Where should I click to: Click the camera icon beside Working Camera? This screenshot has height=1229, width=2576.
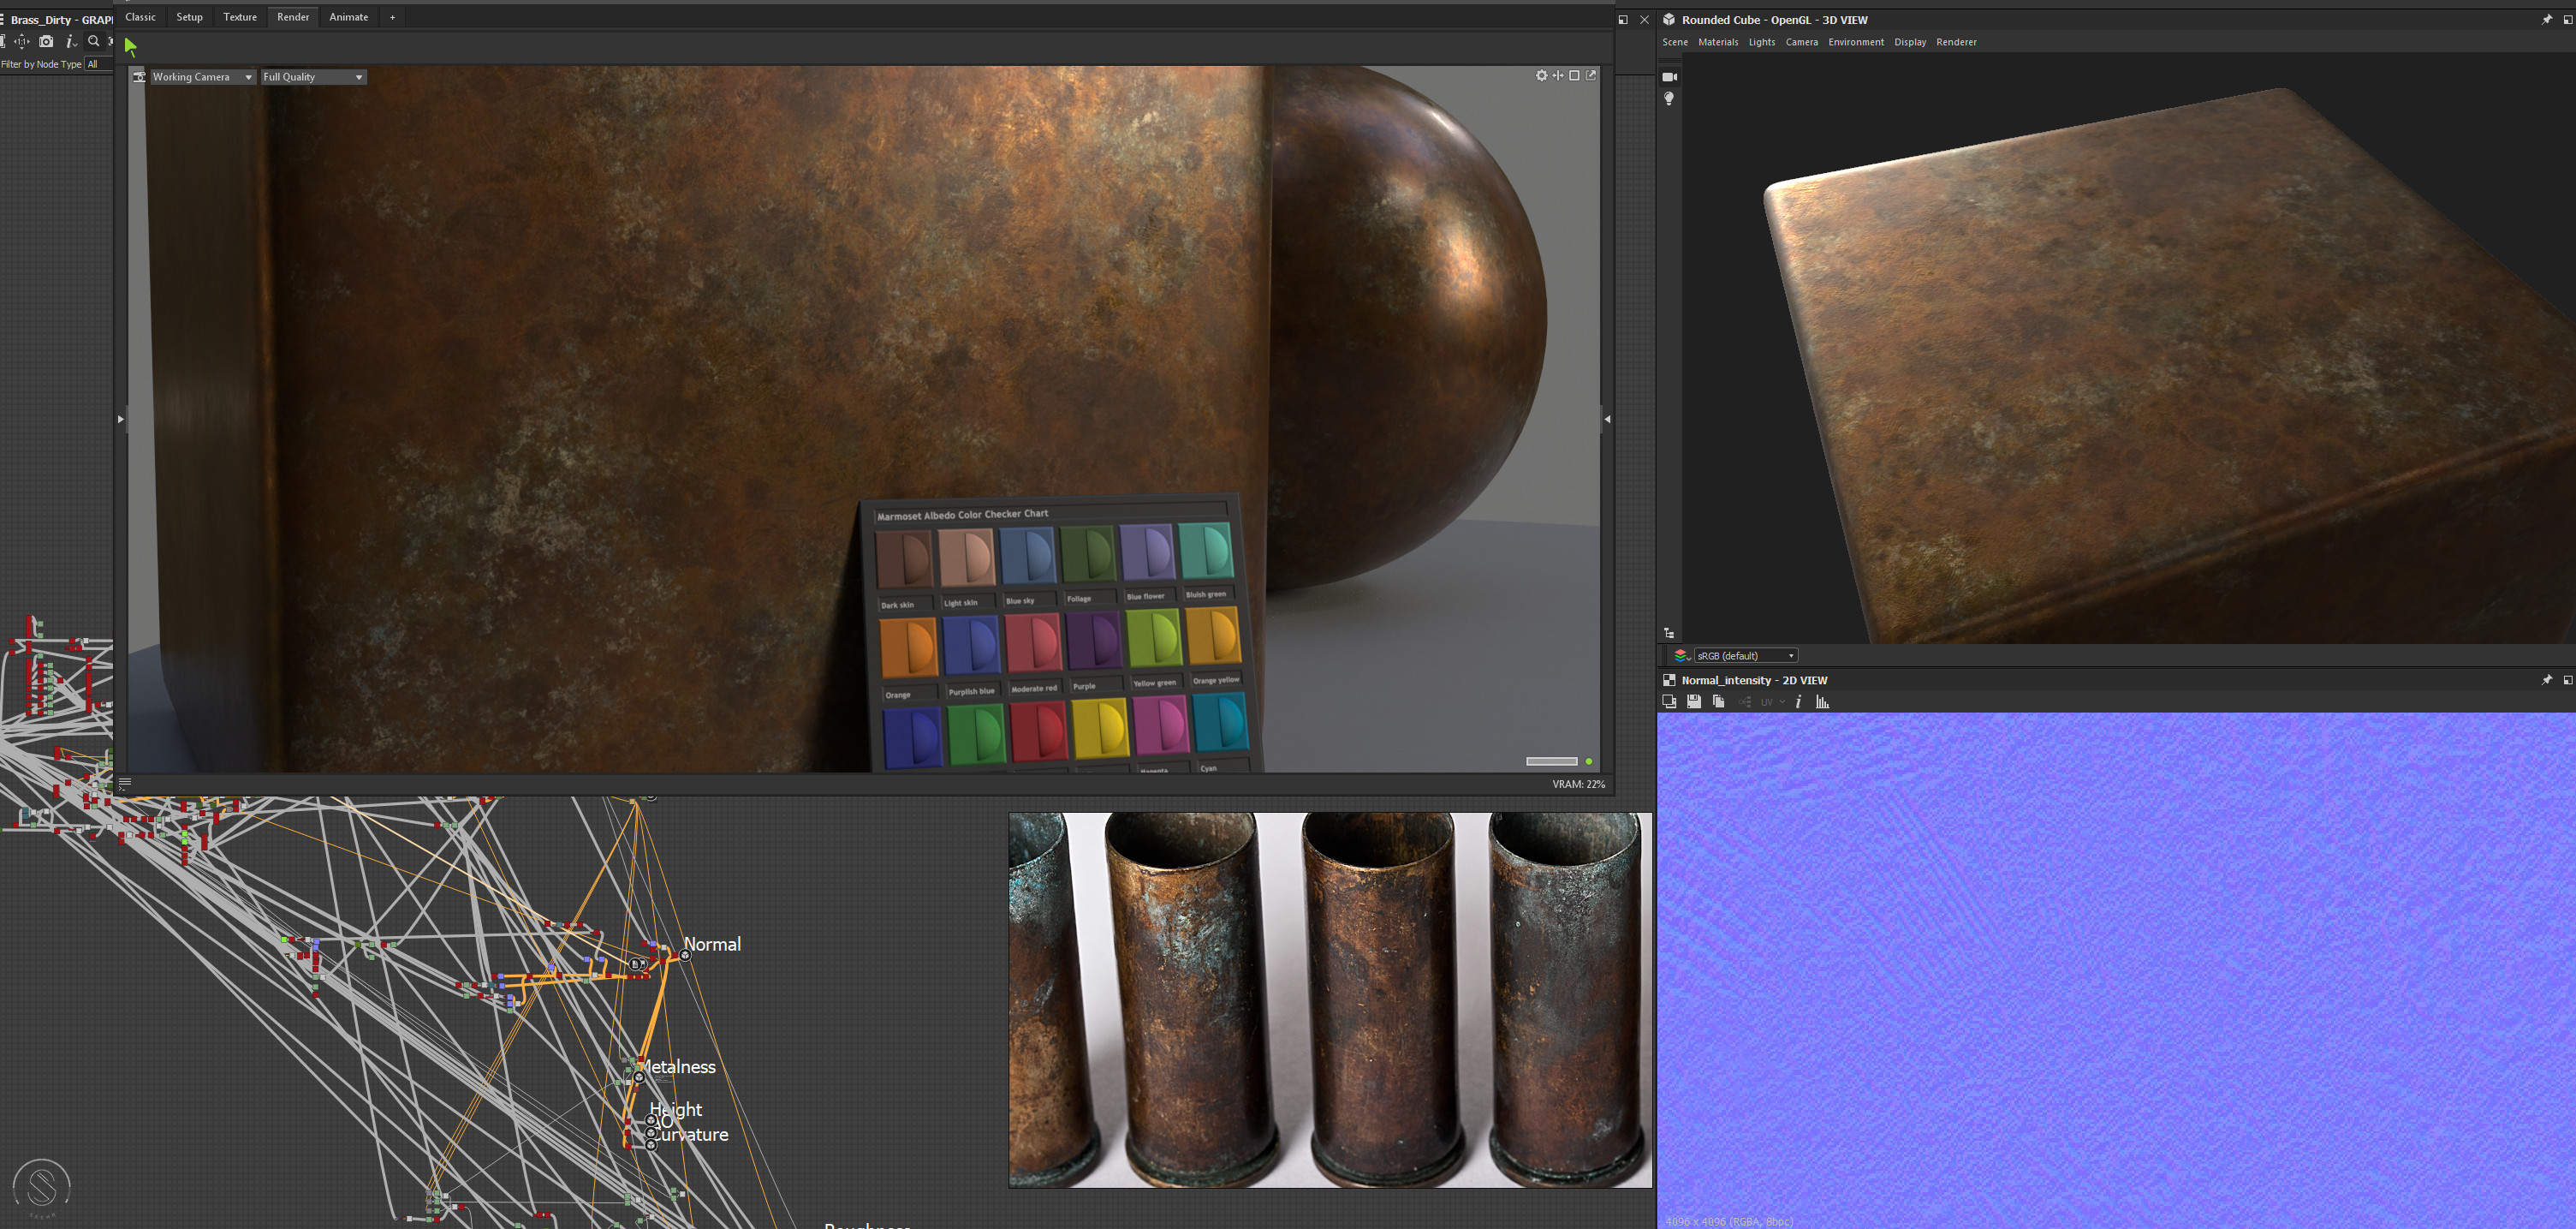[x=139, y=77]
